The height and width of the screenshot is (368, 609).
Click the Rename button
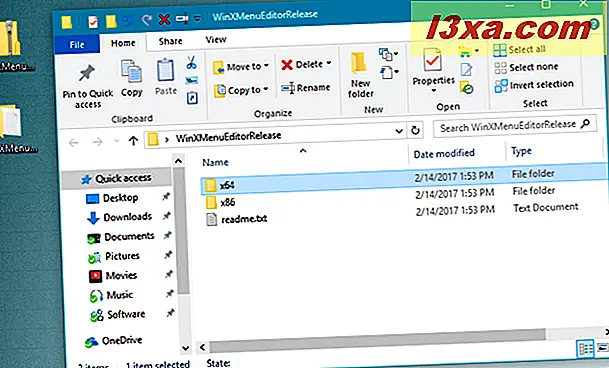pyautogui.click(x=306, y=88)
